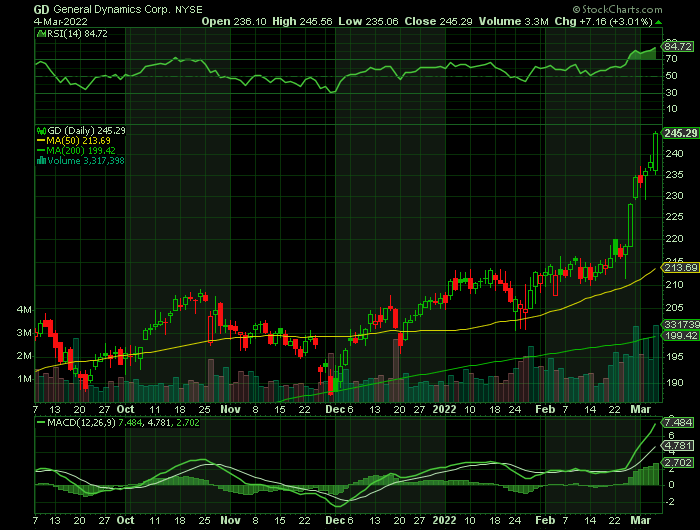
Task: Click the MACD(12,26,9) legend label
Action: [x=82, y=422]
